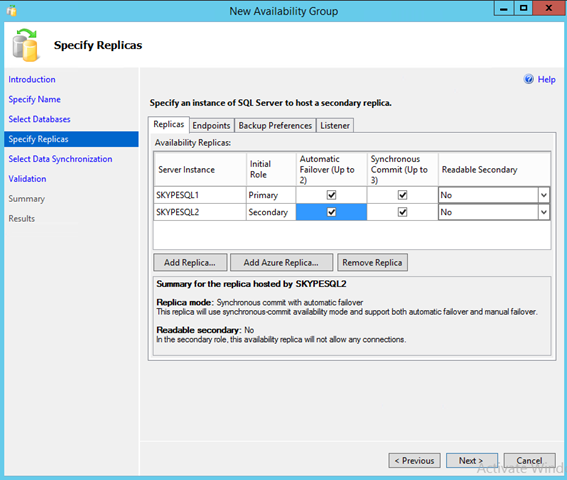Cancel the wizard

pos(529,460)
